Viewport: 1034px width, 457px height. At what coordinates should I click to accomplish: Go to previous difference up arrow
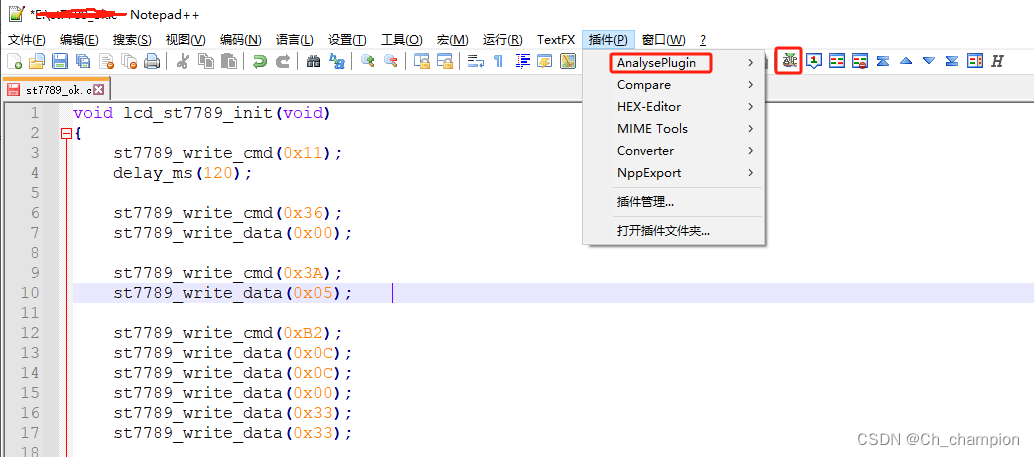click(906, 61)
